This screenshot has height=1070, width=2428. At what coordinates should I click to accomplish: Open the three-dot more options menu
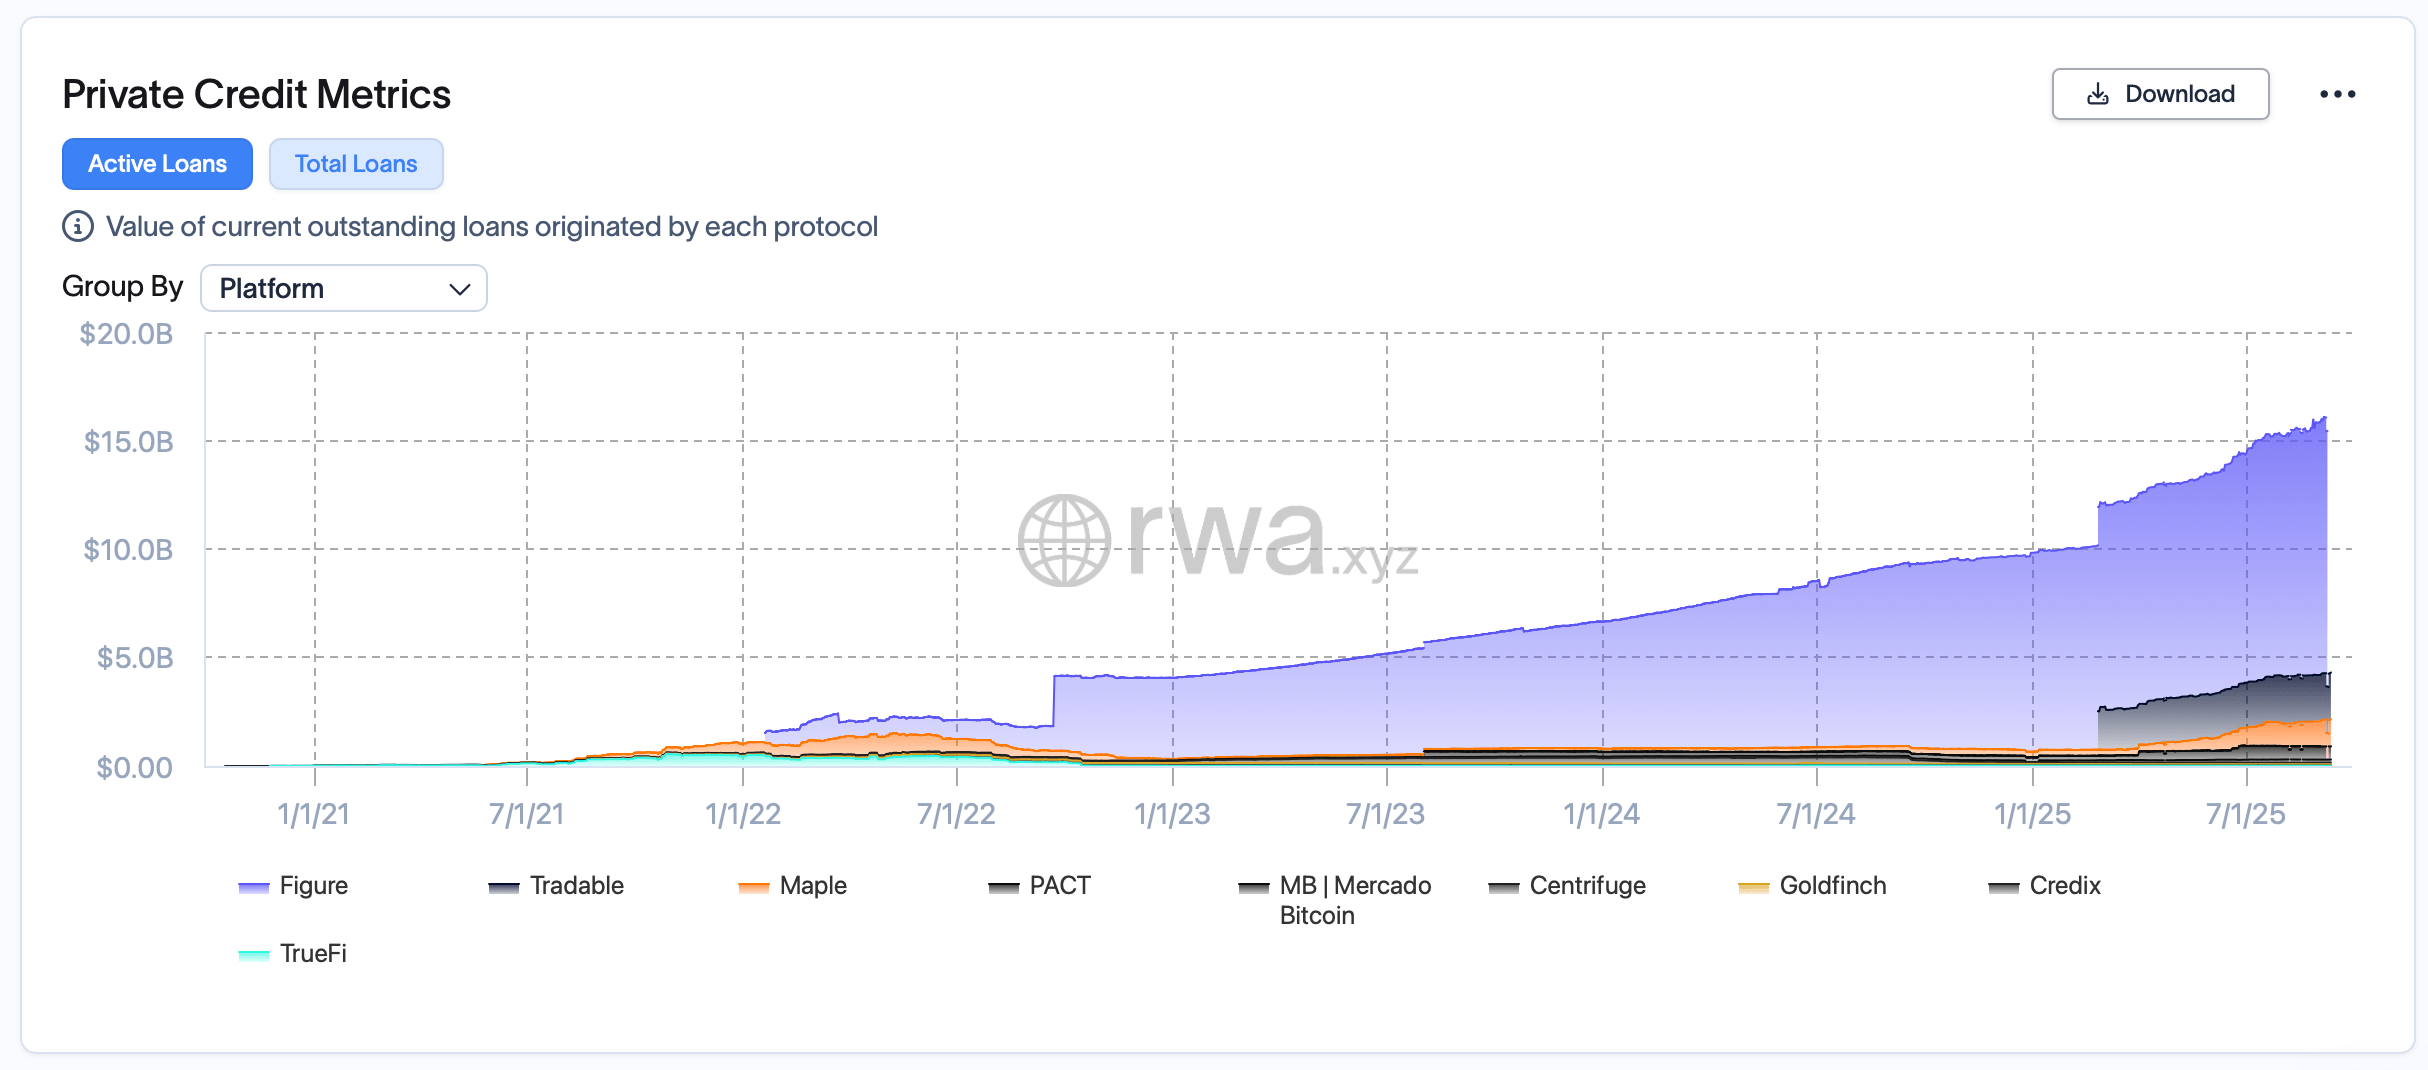2337,94
